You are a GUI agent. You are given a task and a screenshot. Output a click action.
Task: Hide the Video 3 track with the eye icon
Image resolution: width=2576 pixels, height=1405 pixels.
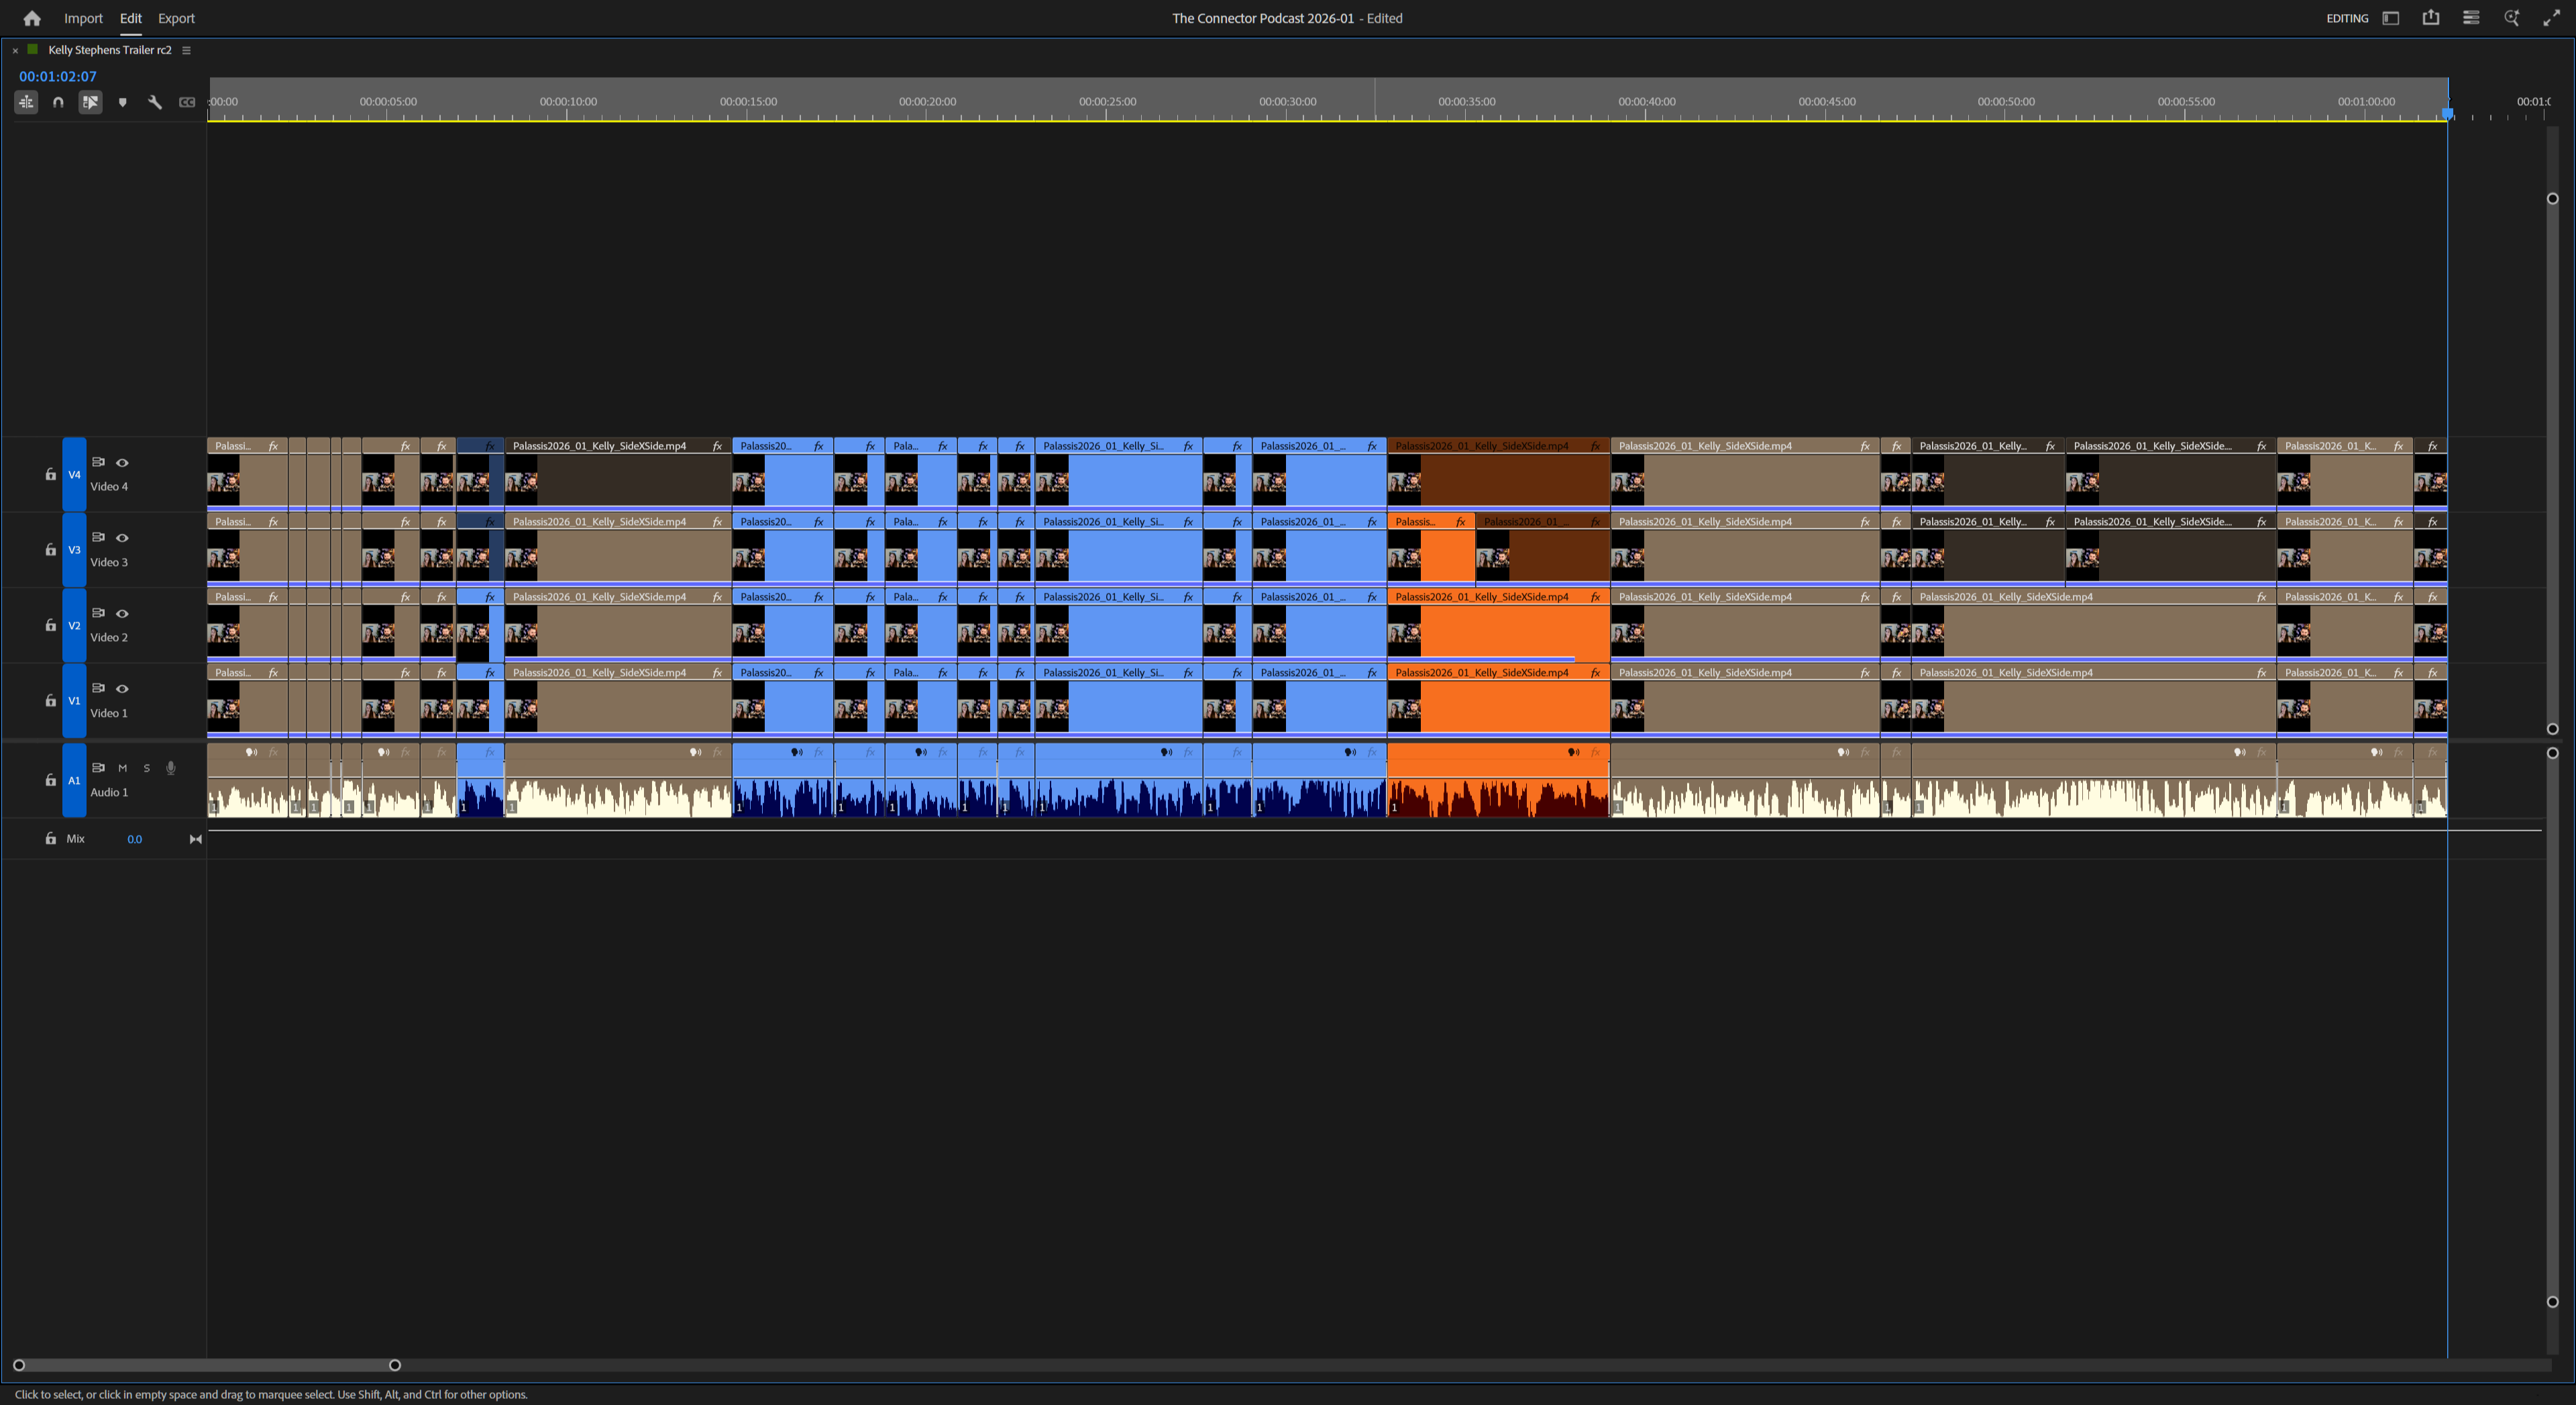[x=123, y=537]
